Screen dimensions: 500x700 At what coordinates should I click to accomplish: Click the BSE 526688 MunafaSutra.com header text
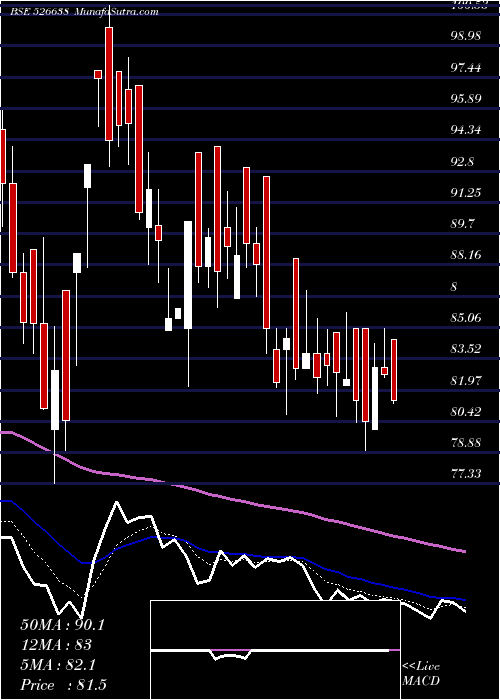tap(85, 11)
